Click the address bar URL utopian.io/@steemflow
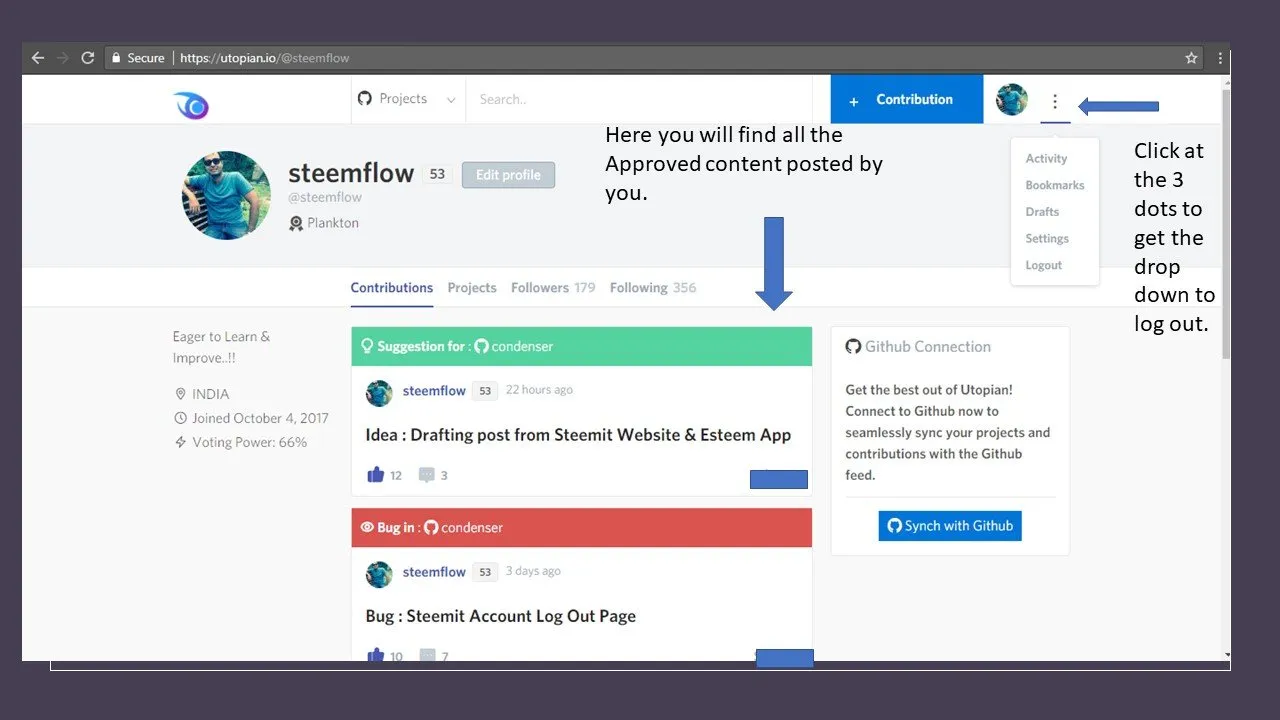Screen dimensions: 1280x720 (x=265, y=58)
